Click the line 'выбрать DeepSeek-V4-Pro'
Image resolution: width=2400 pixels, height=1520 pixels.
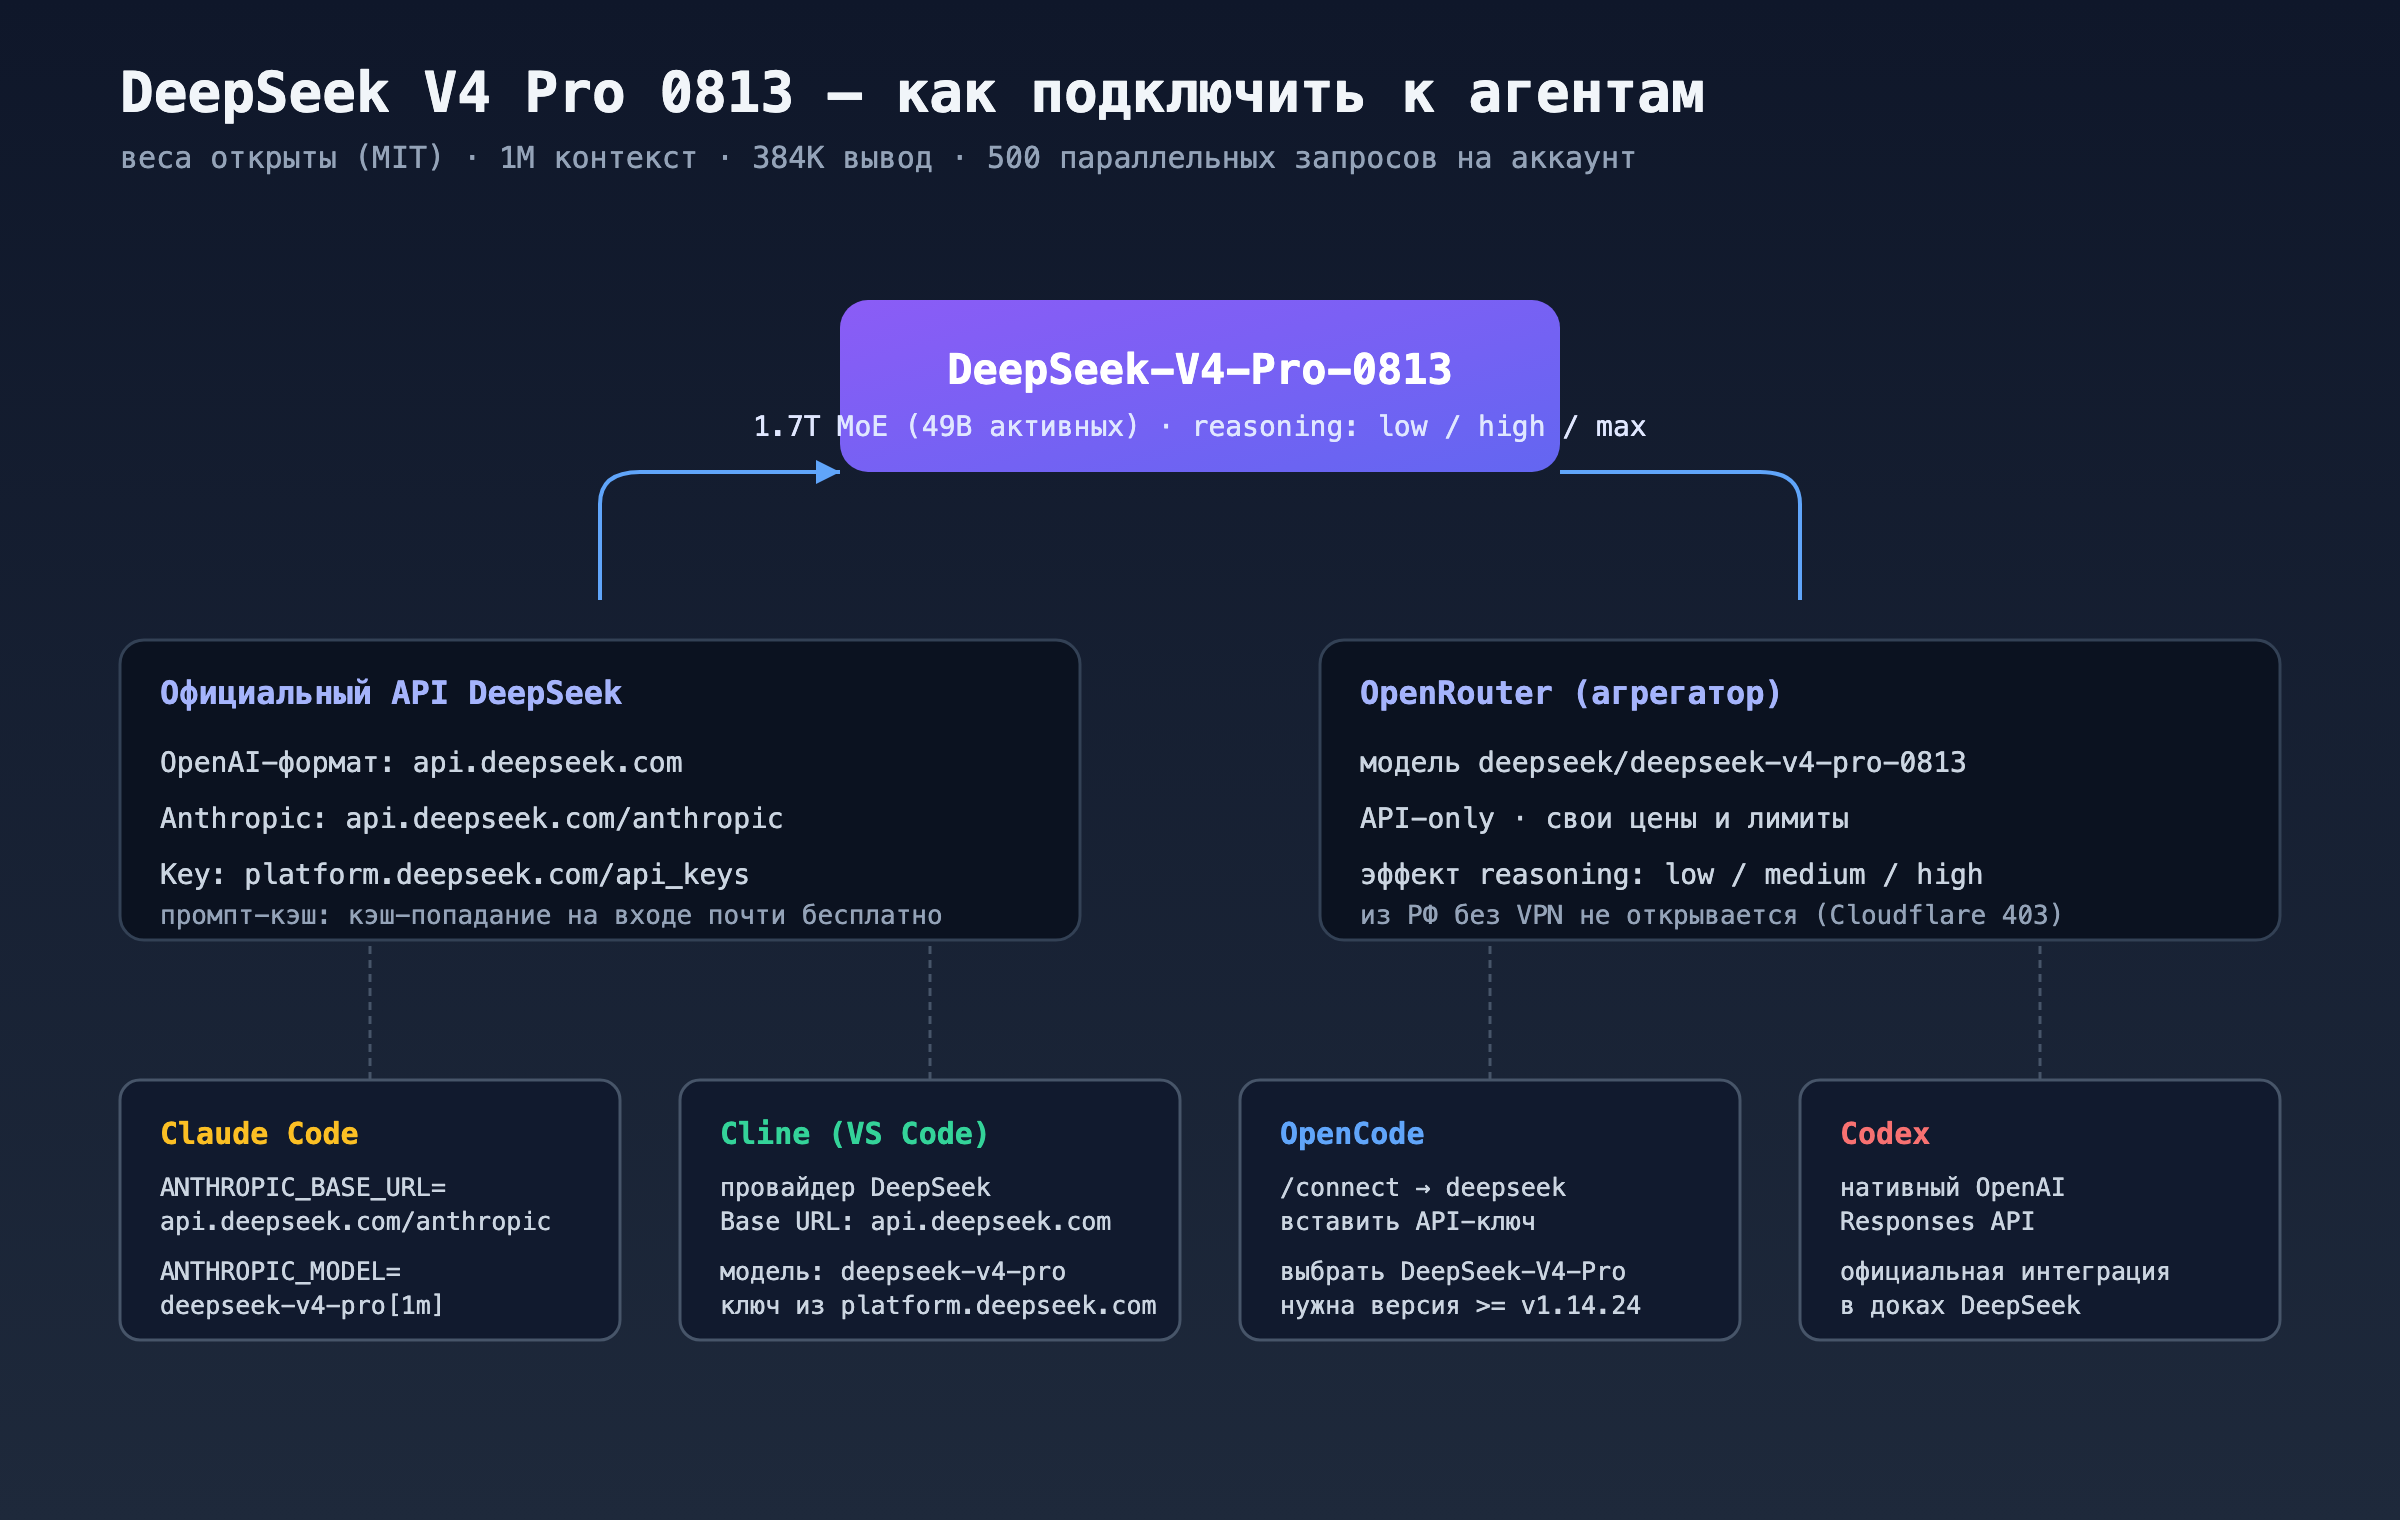[1452, 1272]
